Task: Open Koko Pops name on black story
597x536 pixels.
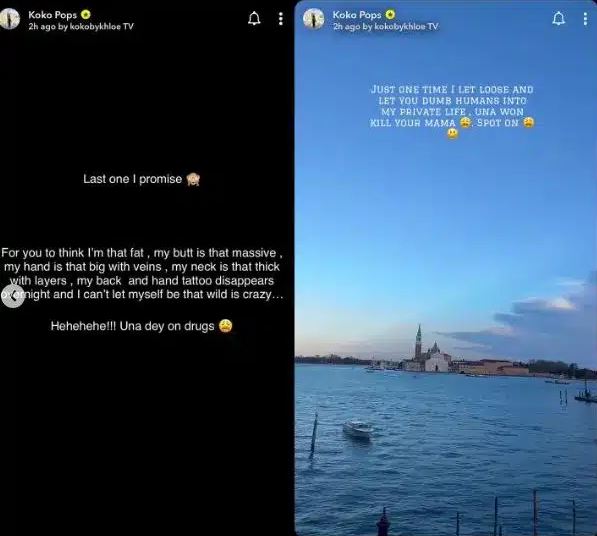Action: point(53,15)
